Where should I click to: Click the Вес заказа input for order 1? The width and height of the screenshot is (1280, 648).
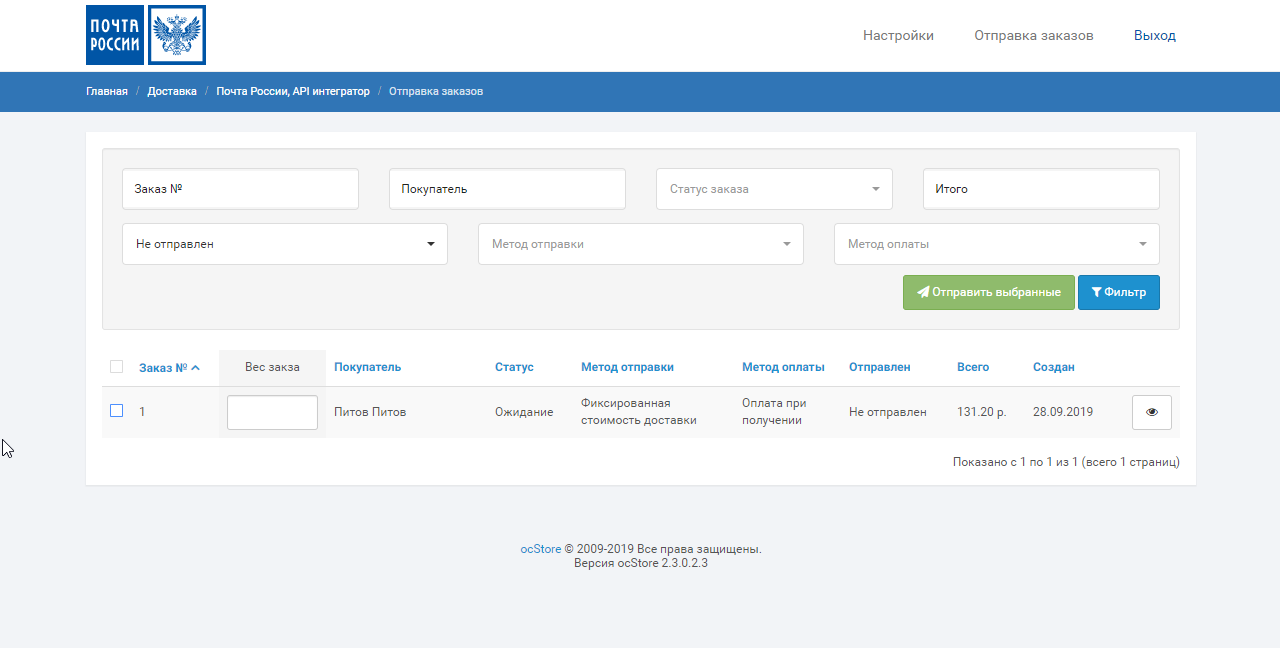click(272, 412)
